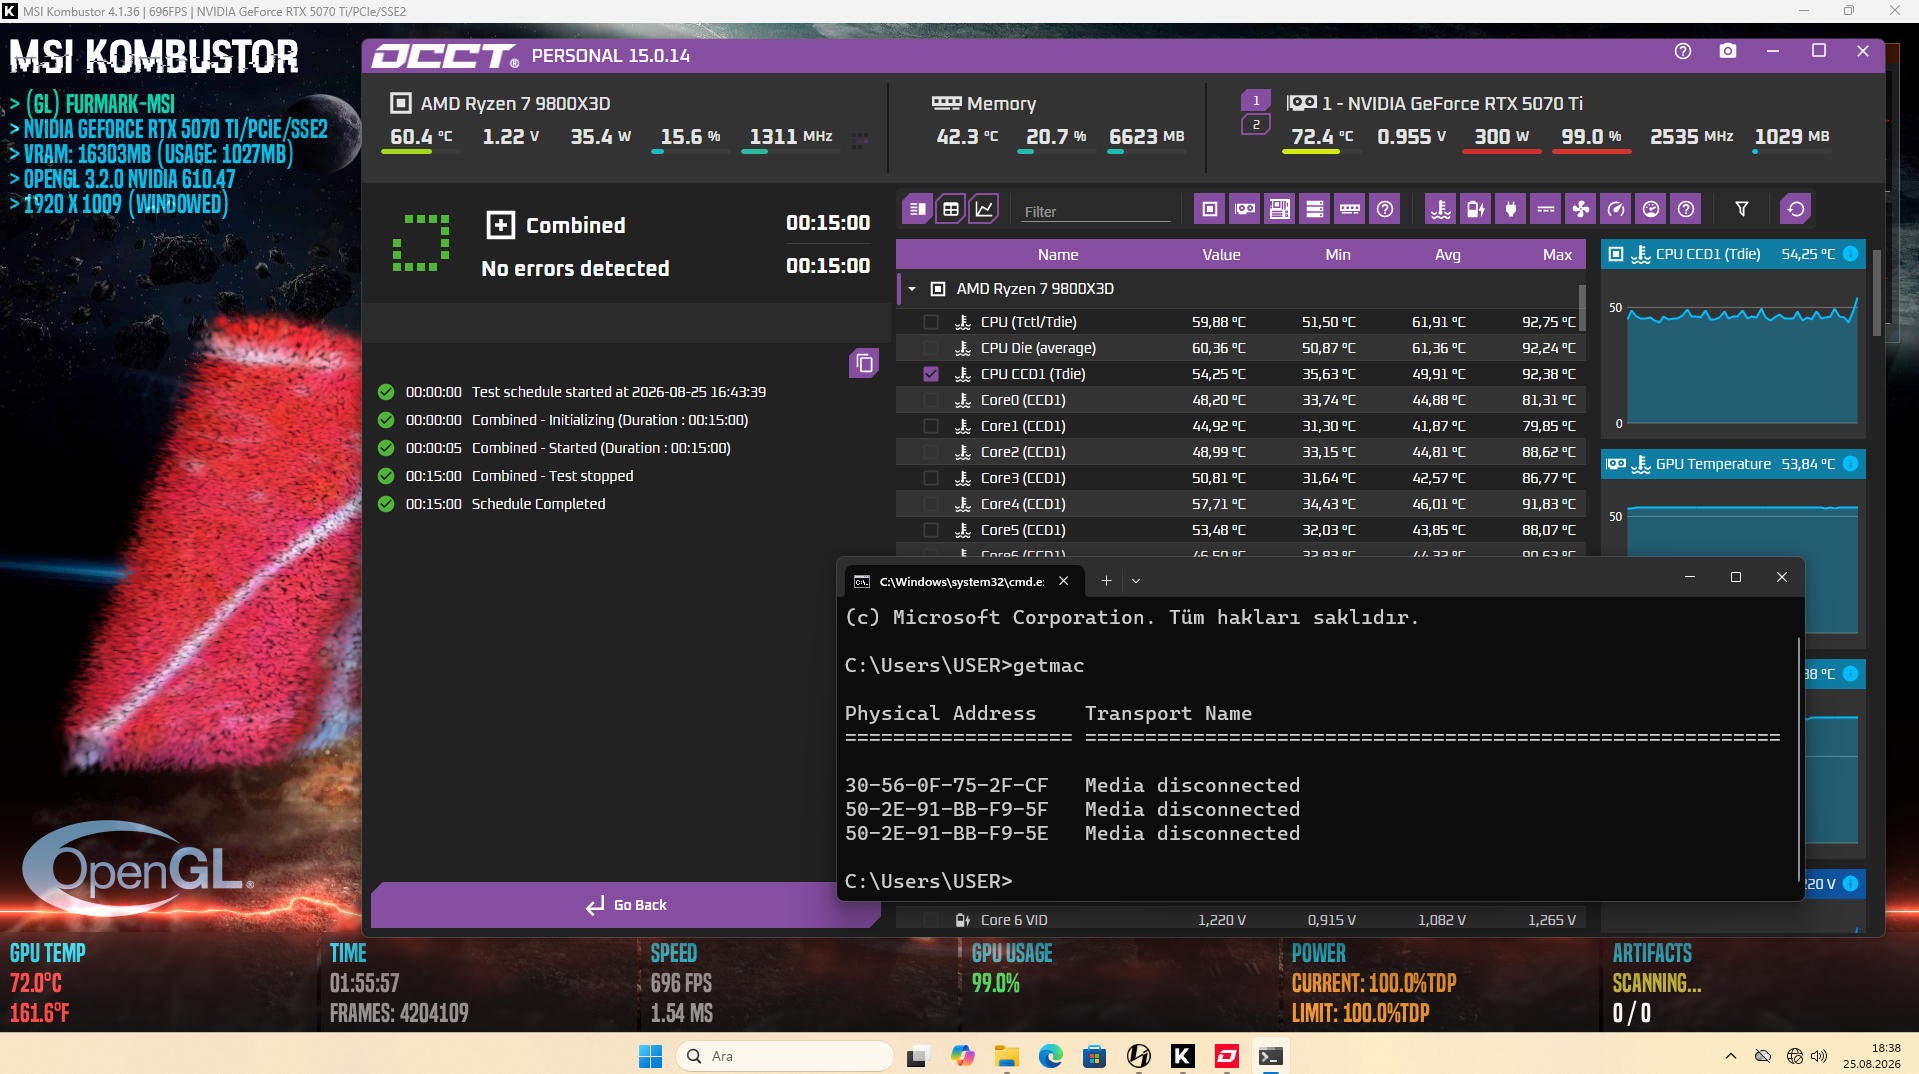The height and width of the screenshot is (1074, 1919).
Task: Close the cmd.exe terminal tab
Action: pos(1064,581)
